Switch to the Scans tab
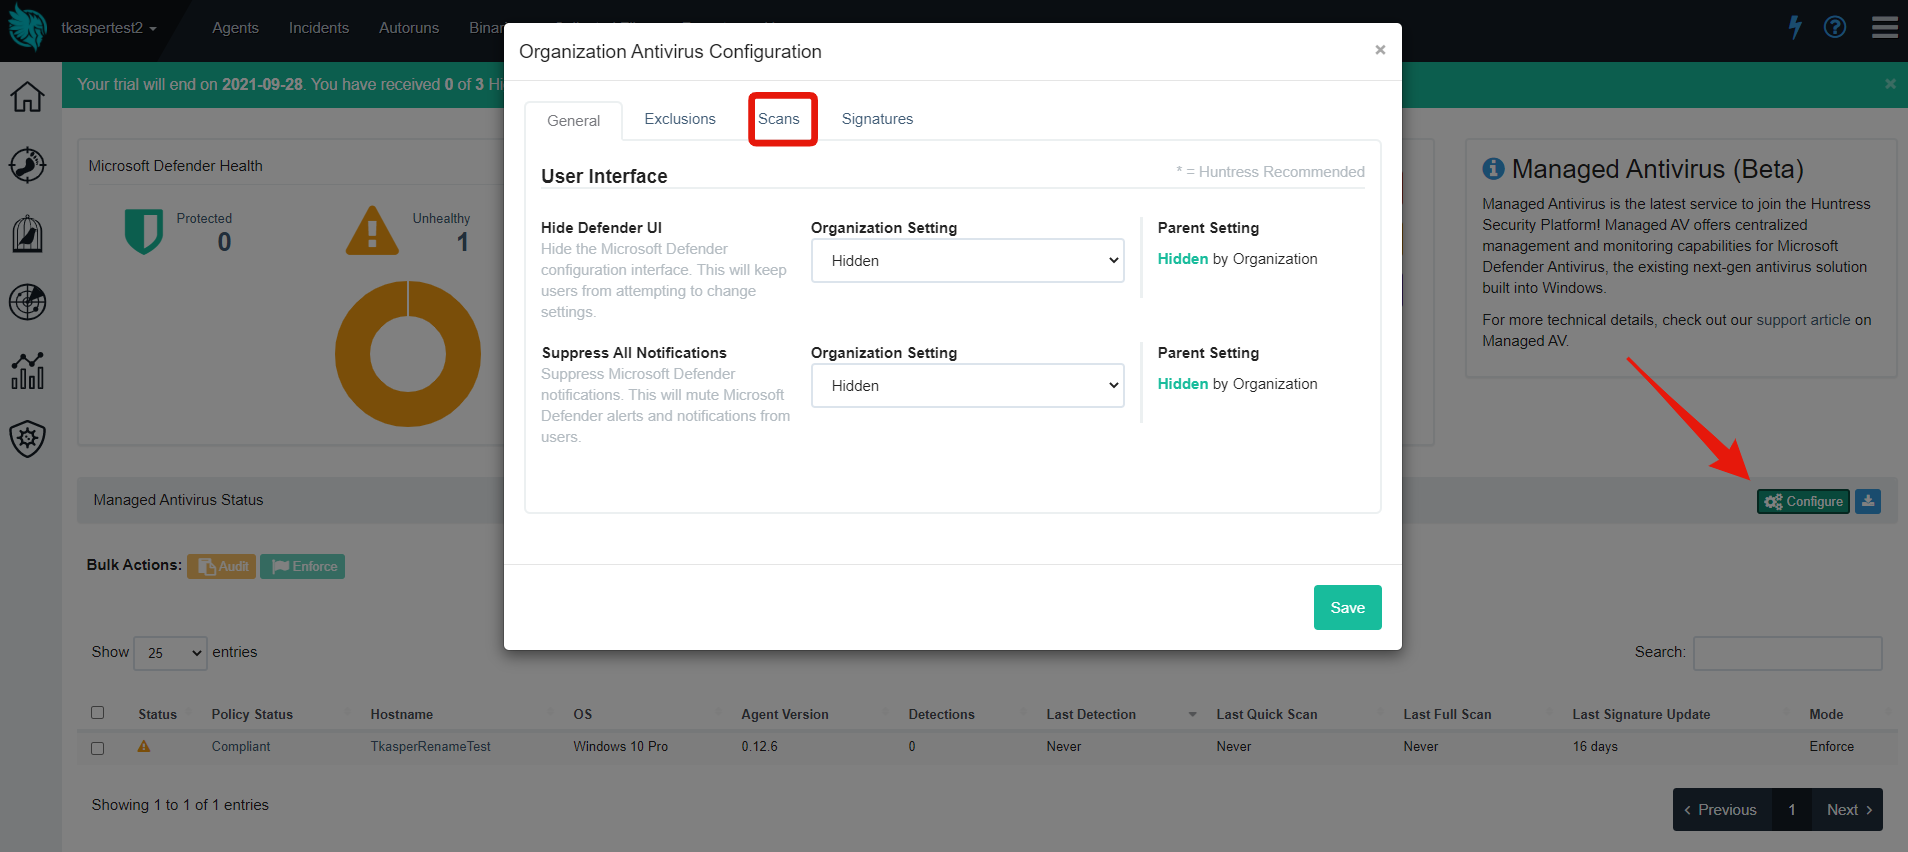The width and height of the screenshot is (1908, 852). tap(779, 119)
